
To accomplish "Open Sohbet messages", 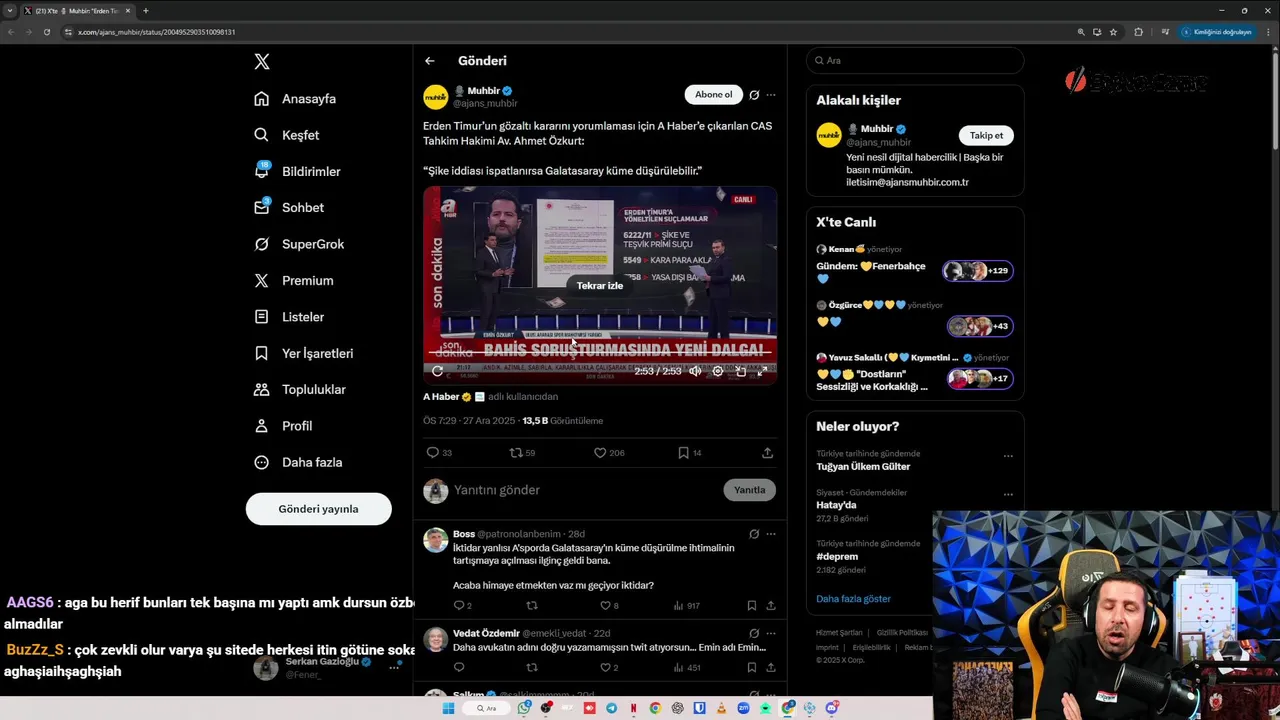I will 289,208.
